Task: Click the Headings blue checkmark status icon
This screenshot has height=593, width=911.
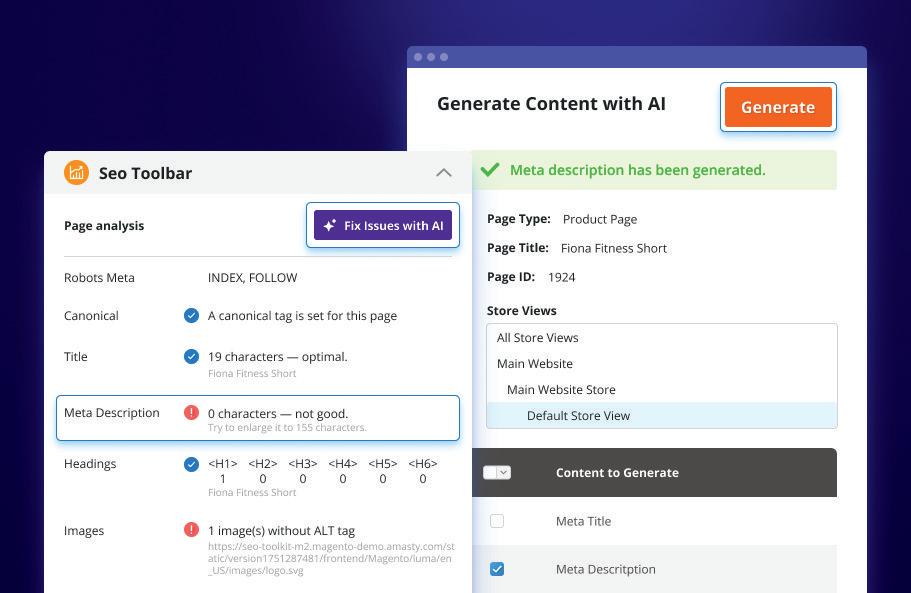Action: [191, 464]
